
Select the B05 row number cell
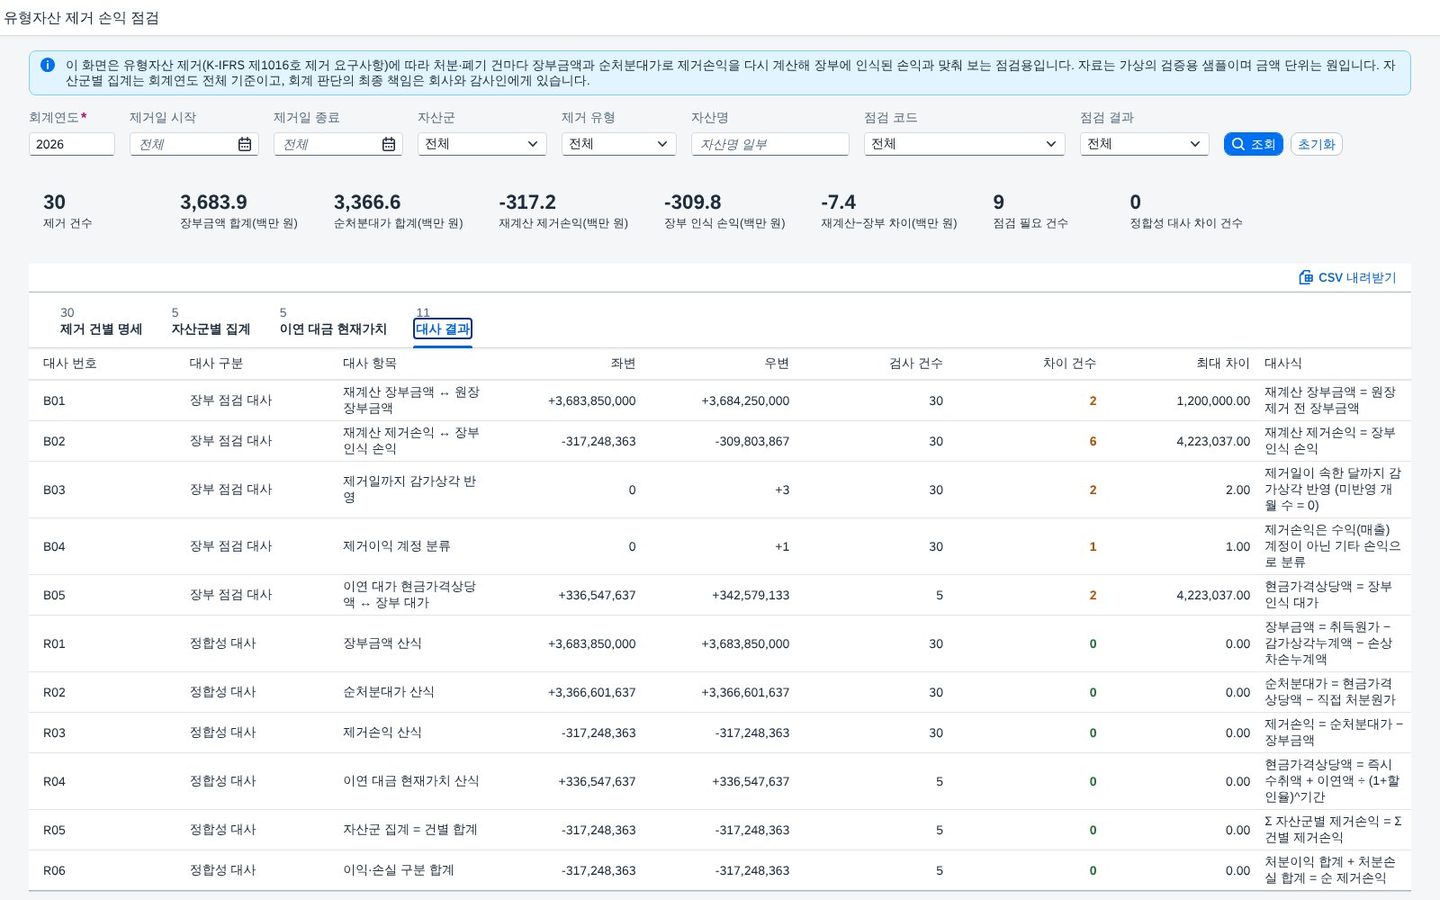click(x=54, y=595)
